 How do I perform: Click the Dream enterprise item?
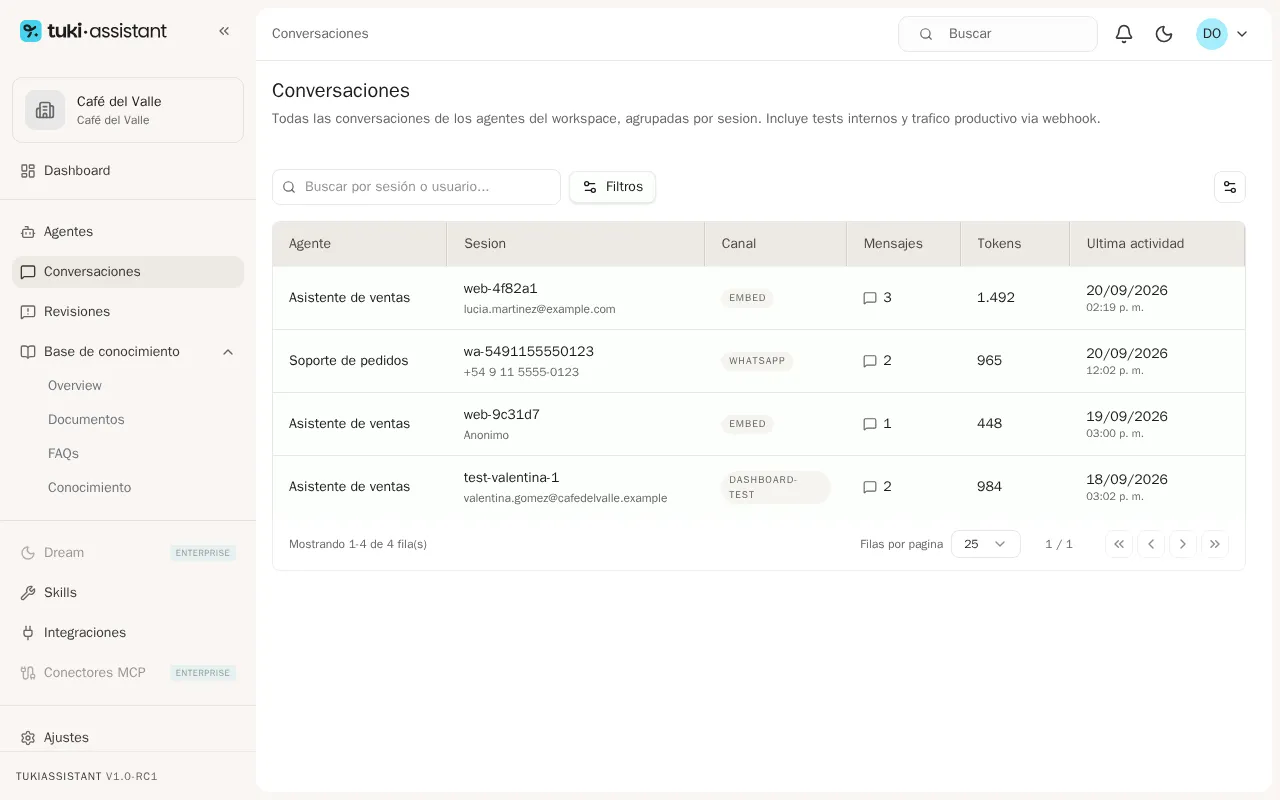click(128, 553)
